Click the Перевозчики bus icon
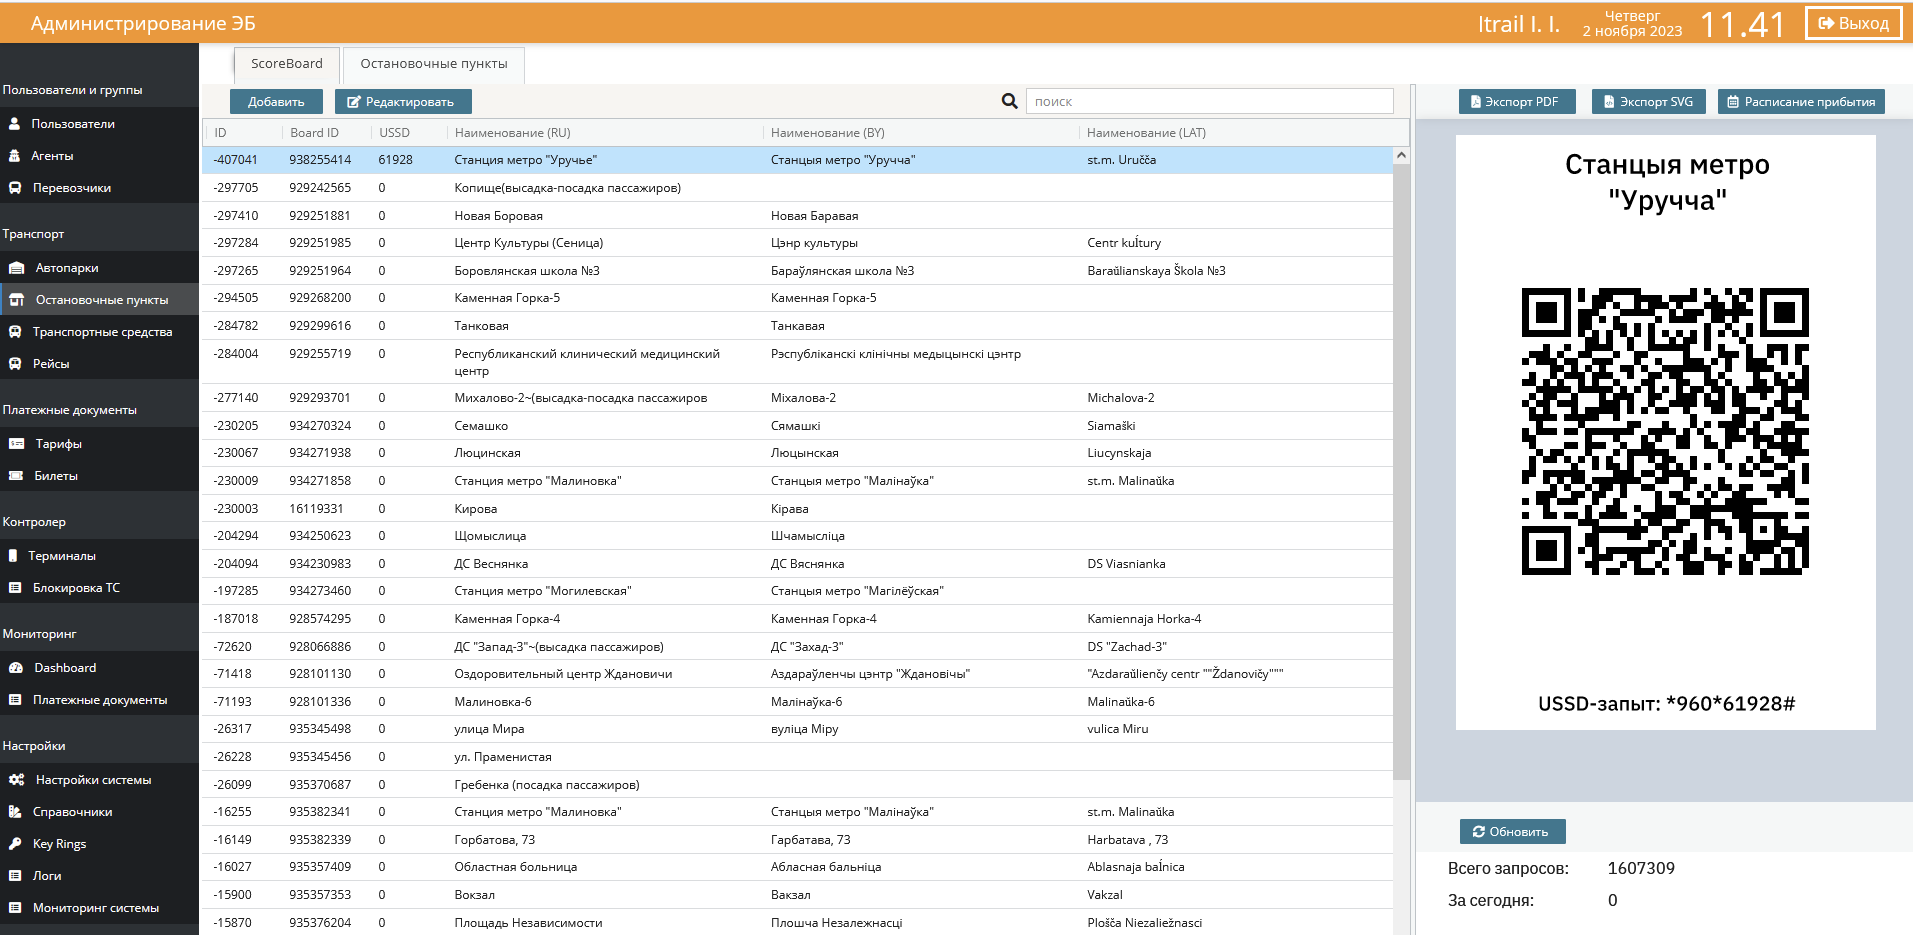 [x=15, y=188]
